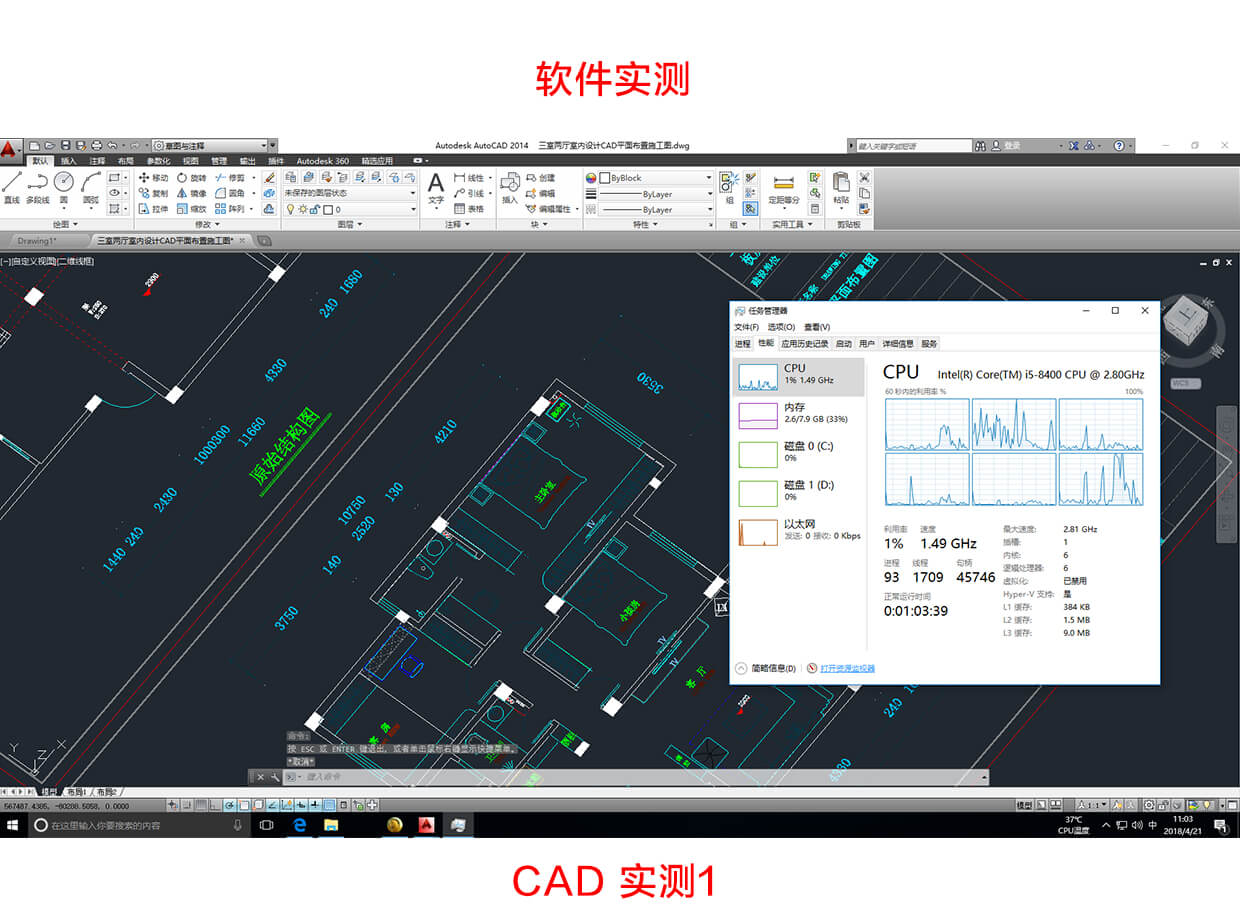1240x920 pixels.
Task: Select the Arc (圆弧) tool
Action: click(91, 188)
